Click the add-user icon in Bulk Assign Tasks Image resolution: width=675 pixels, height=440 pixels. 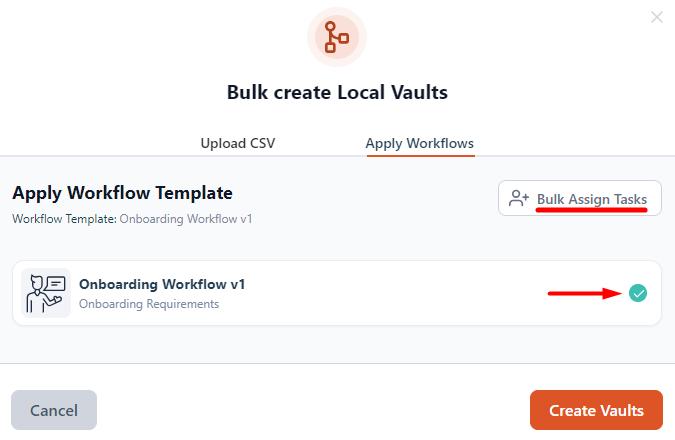[x=518, y=198]
